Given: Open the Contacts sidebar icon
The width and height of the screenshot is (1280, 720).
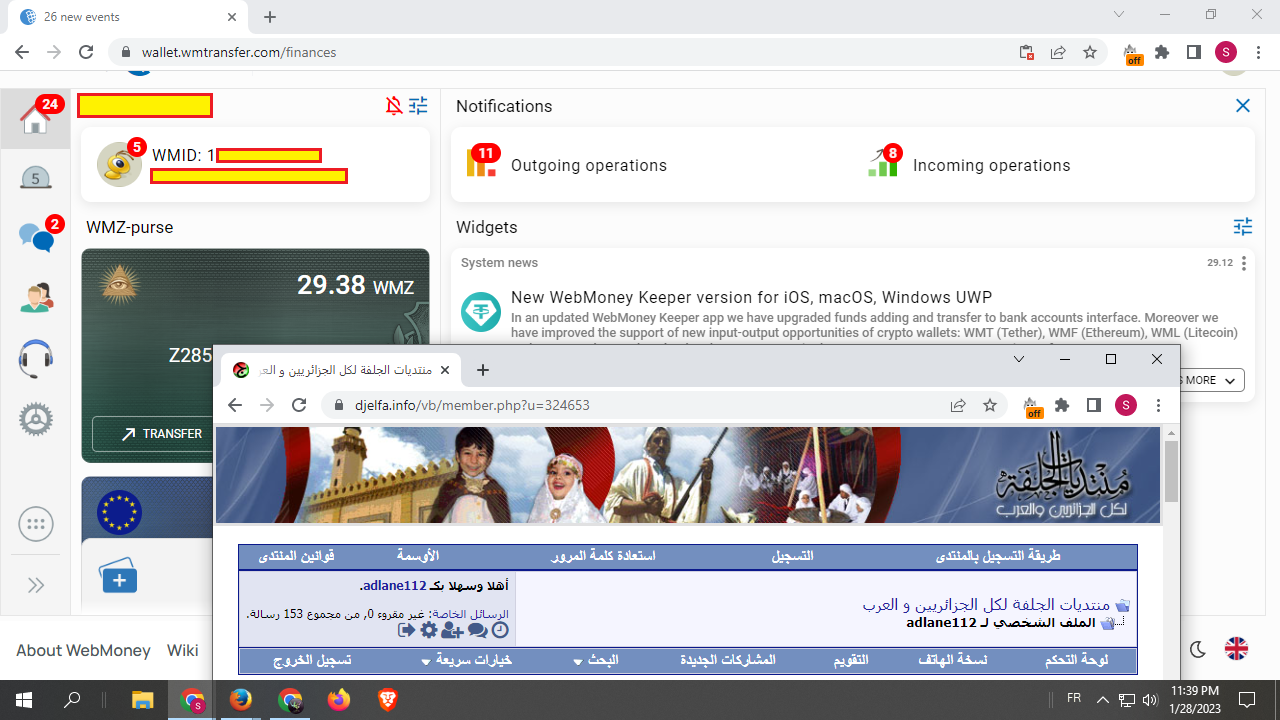Looking at the screenshot, I should [x=36, y=297].
